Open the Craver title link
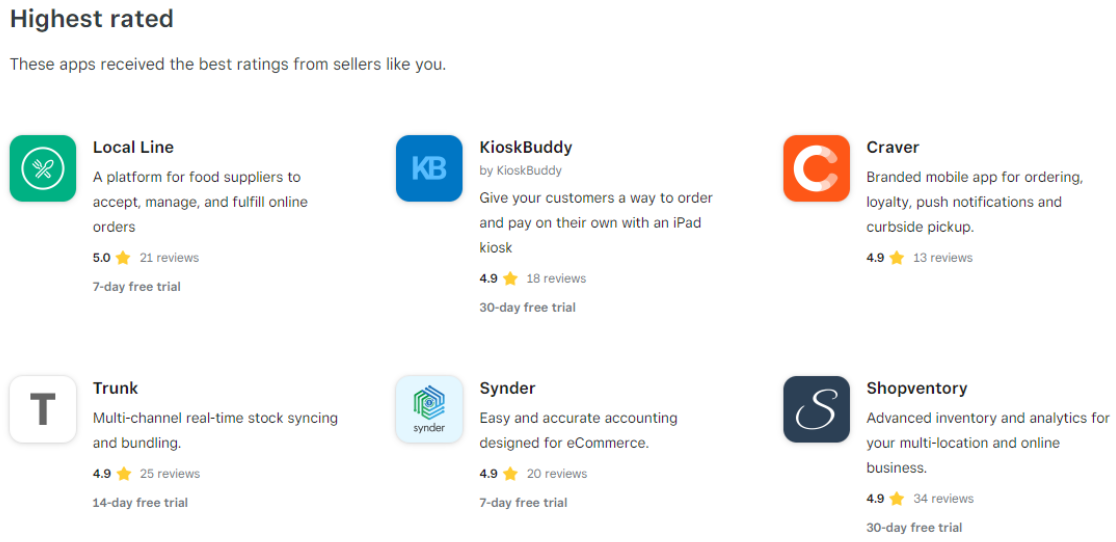Image resolution: width=1116 pixels, height=542 pixels. pyautogui.click(x=893, y=147)
